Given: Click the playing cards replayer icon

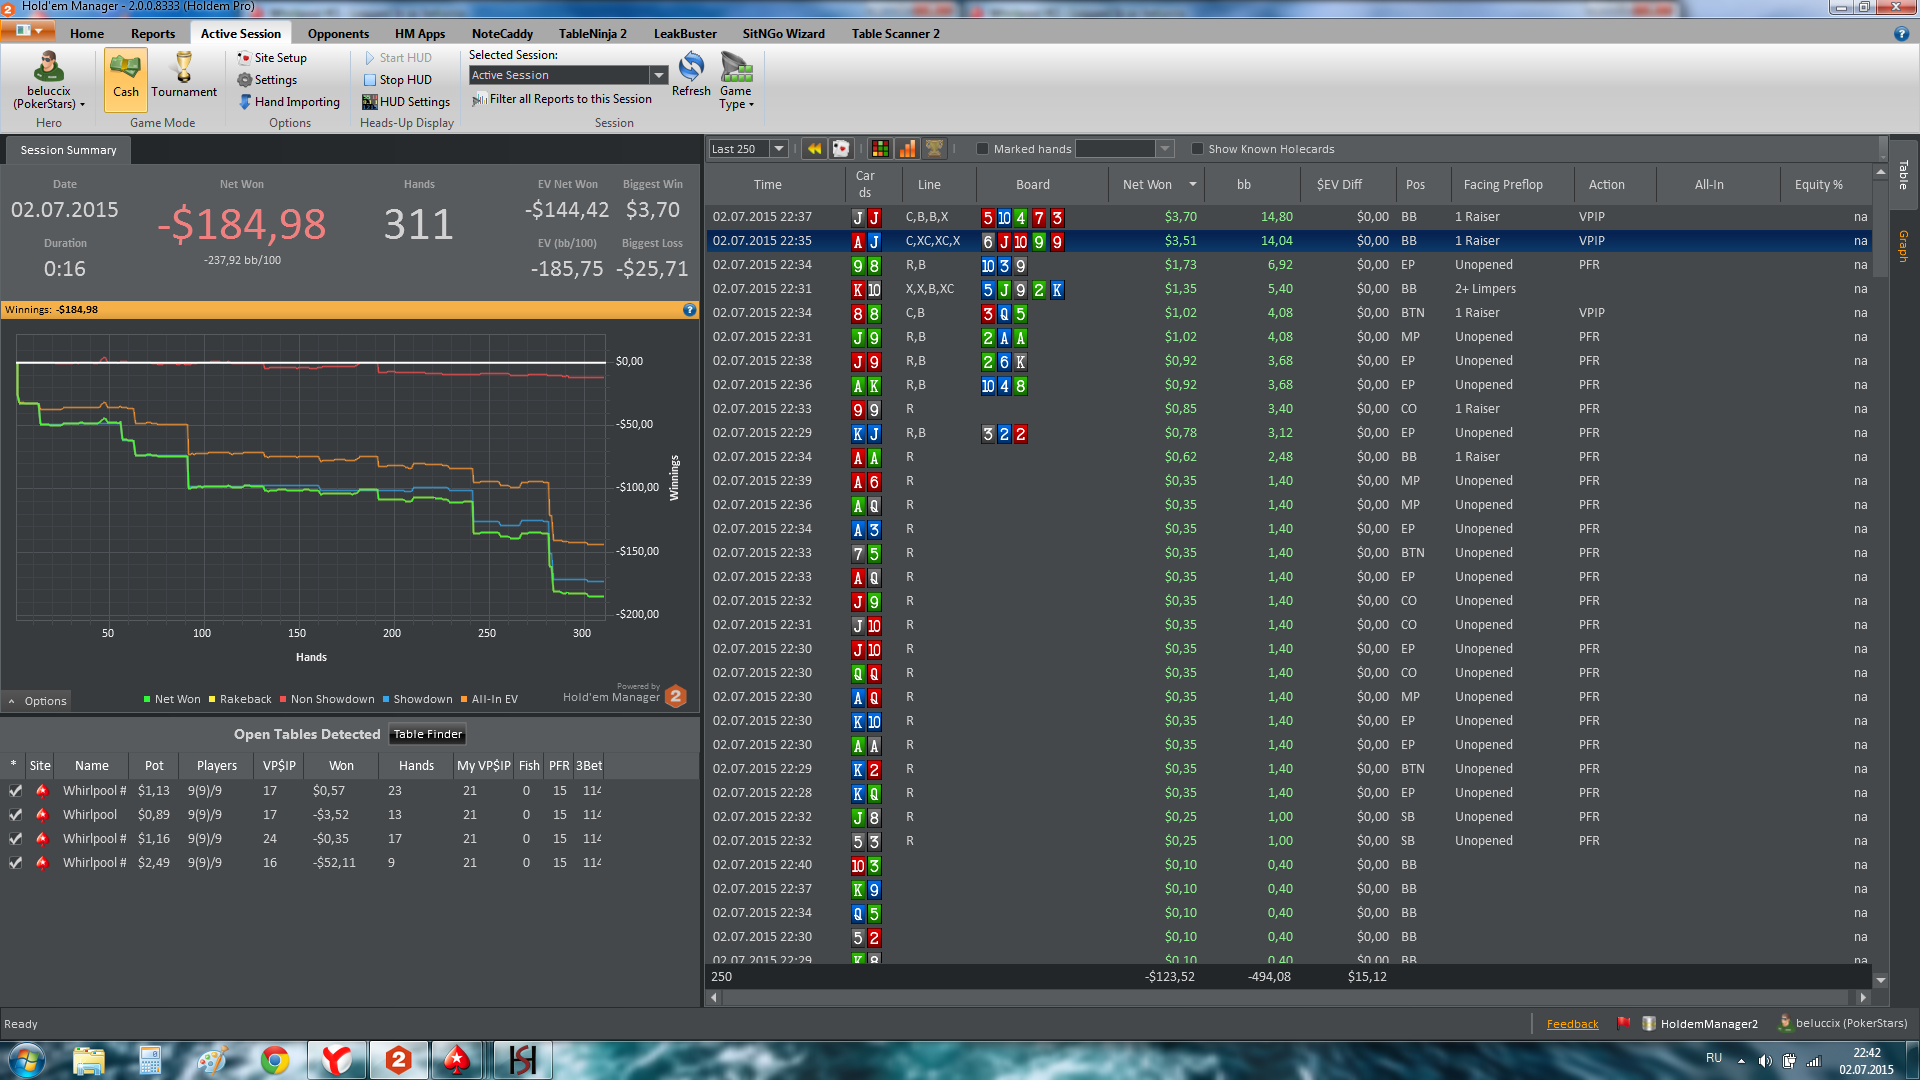Looking at the screenshot, I should pos(841,149).
